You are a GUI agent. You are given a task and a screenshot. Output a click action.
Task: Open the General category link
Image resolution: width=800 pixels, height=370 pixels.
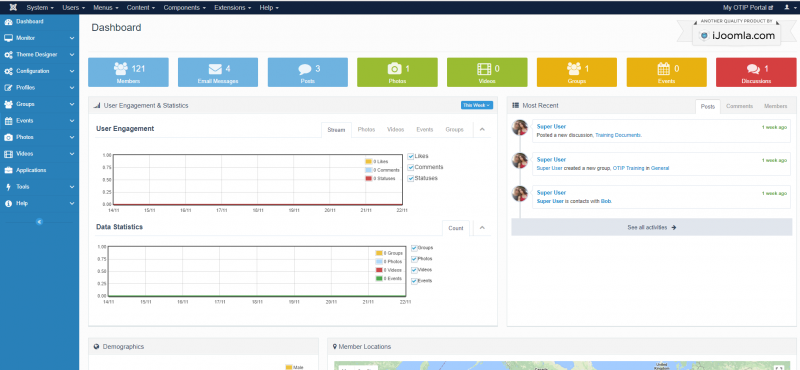(660, 168)
